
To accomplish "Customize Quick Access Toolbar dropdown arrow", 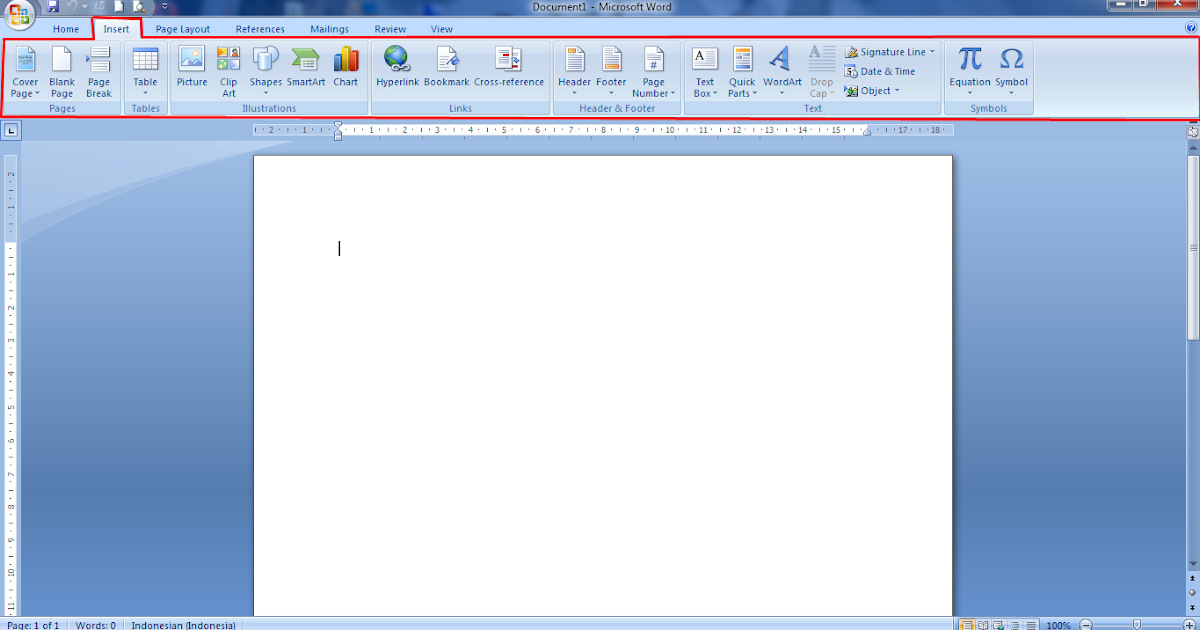I will [x=165, y=6].
